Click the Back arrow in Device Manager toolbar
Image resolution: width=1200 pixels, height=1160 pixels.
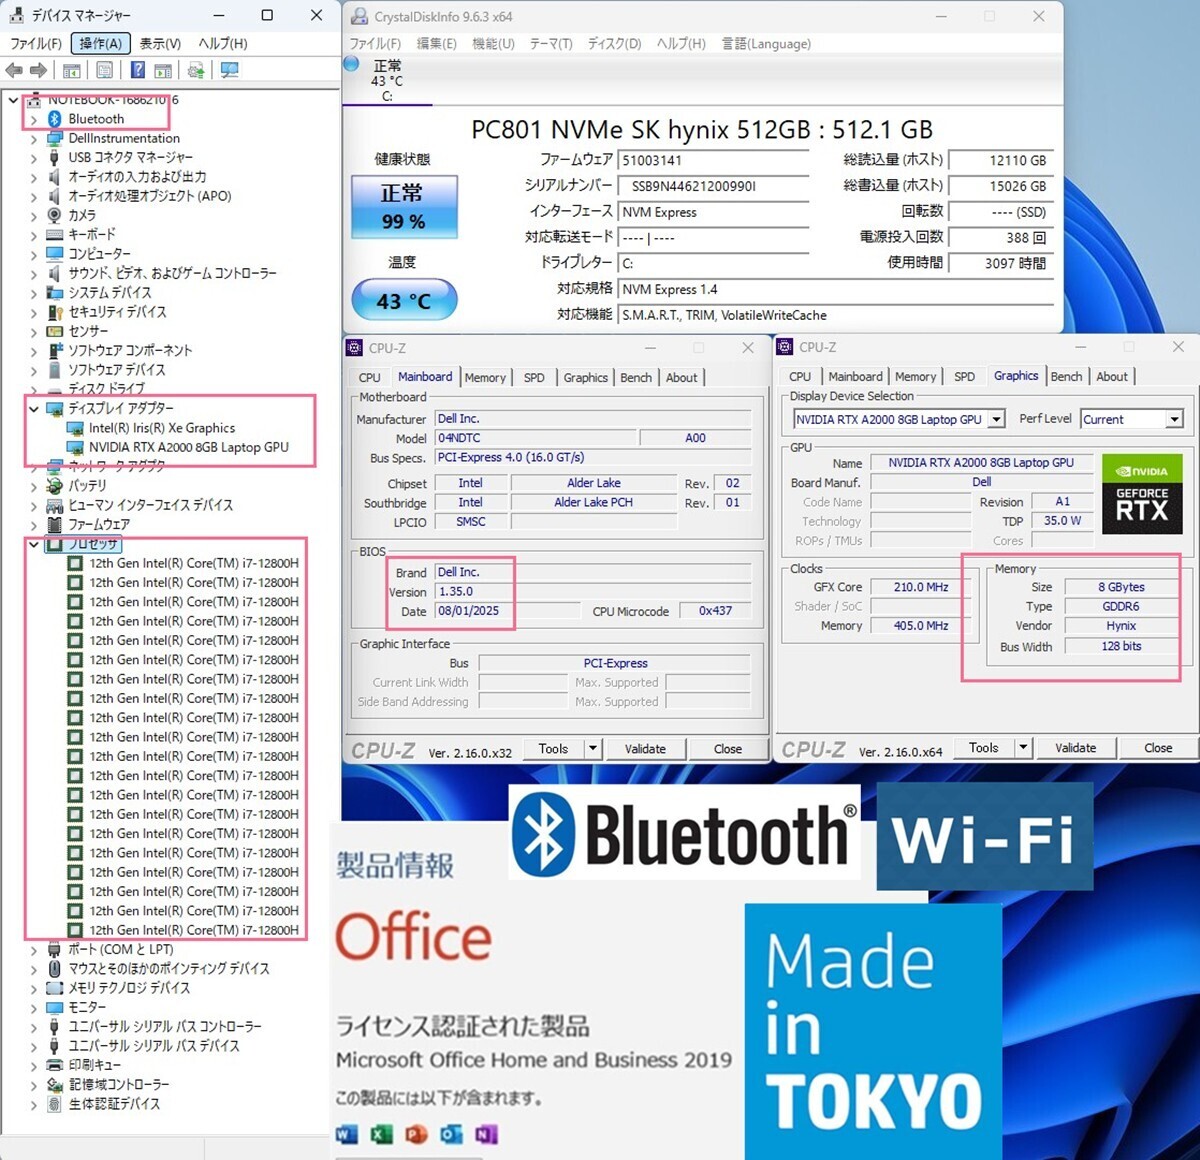click(x=14, y=70)
